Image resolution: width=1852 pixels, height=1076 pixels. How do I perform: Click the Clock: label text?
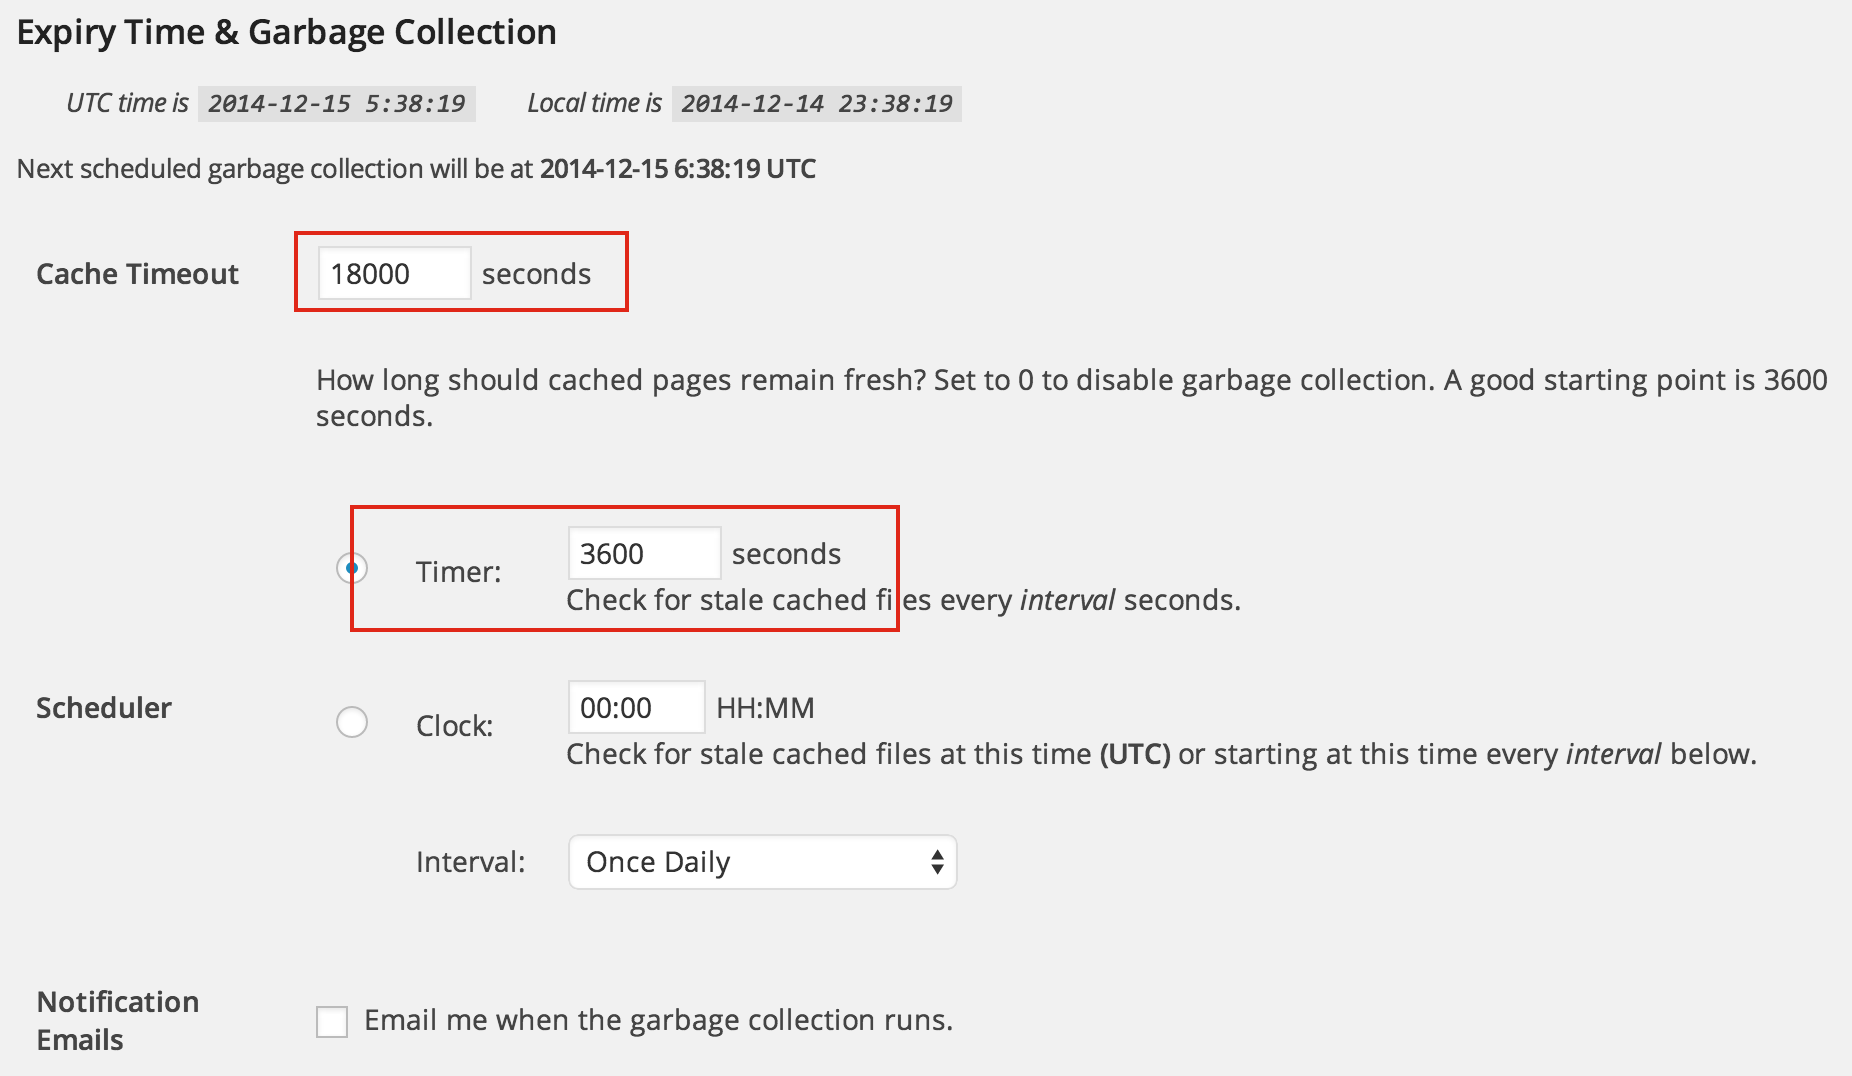click(x=455, y=726)
